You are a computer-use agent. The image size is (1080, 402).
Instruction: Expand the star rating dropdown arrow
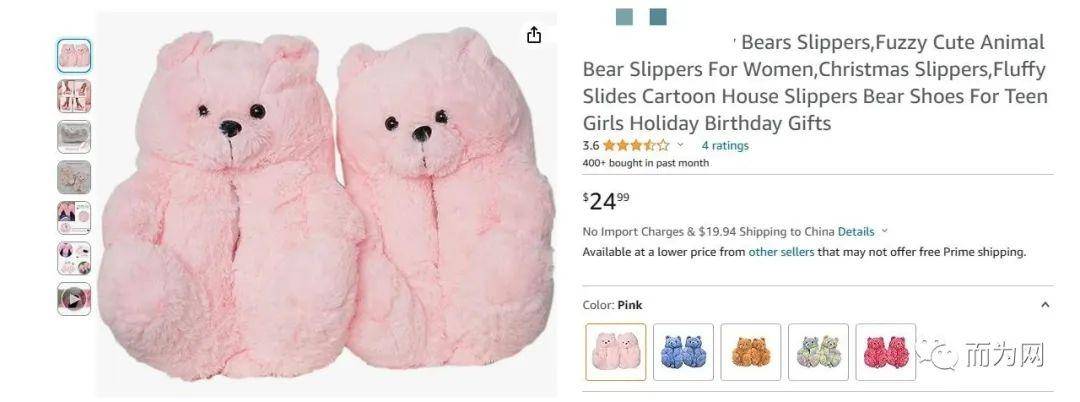tap(681, 145)
